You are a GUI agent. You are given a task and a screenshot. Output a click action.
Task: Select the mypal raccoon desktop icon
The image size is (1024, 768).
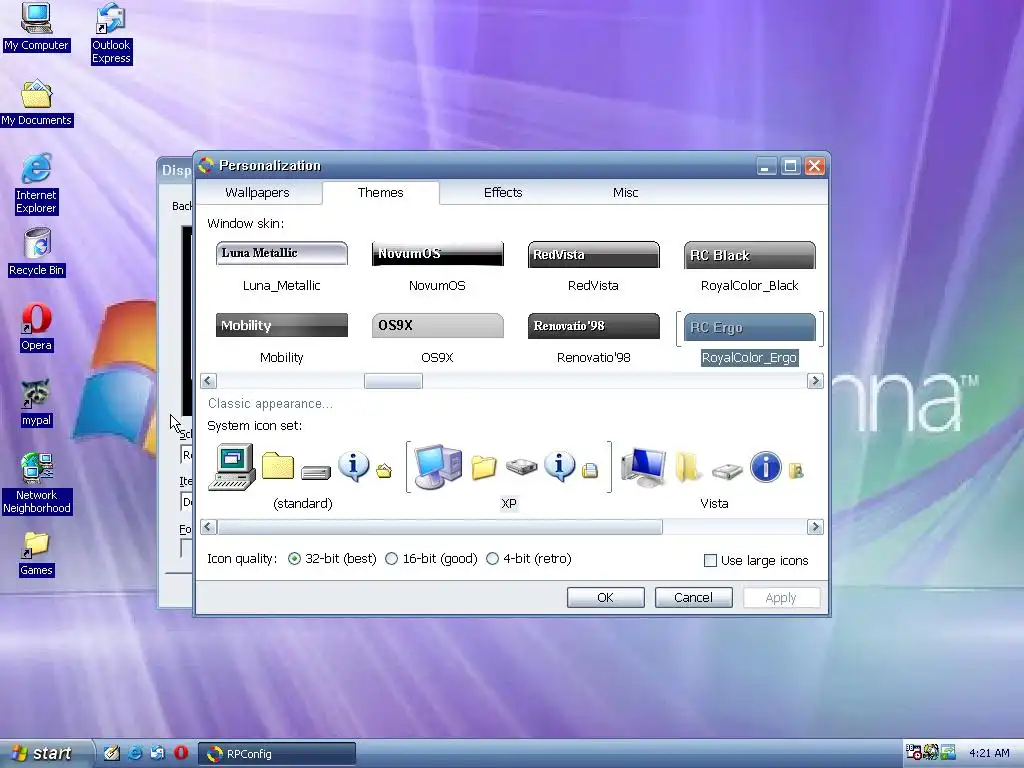(x=37, y=402)
